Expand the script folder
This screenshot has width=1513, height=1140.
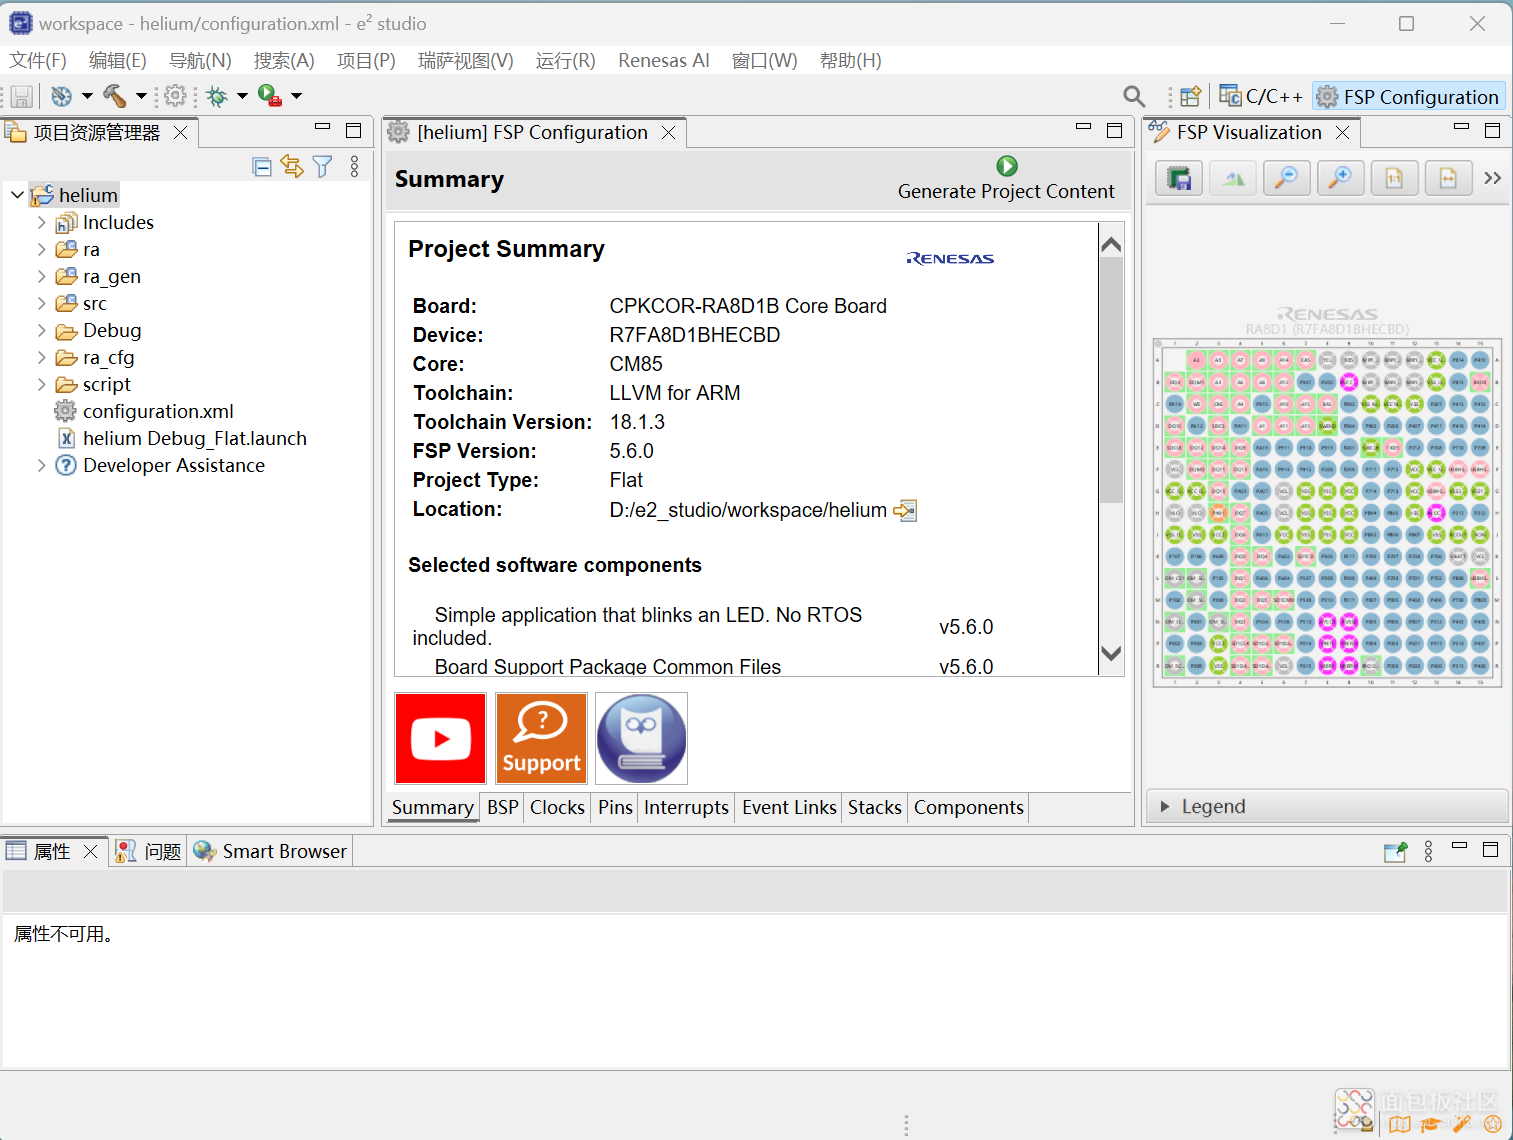point(41,384)
